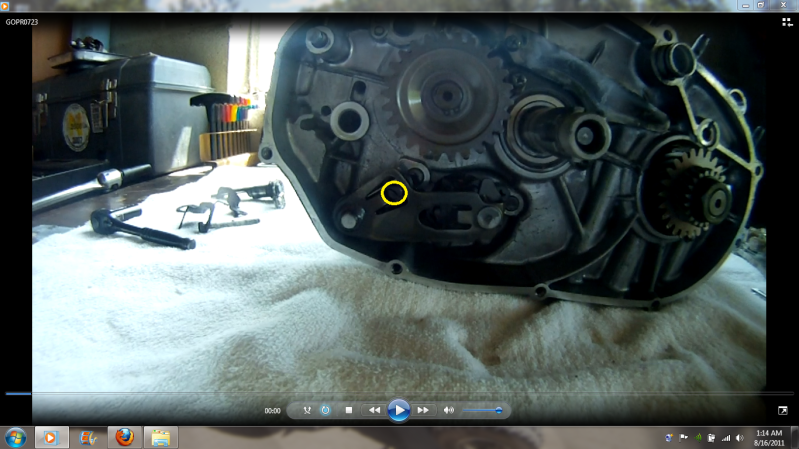
Task: Open Windows Explorer from the taskbar
Action: pos(161,438)
